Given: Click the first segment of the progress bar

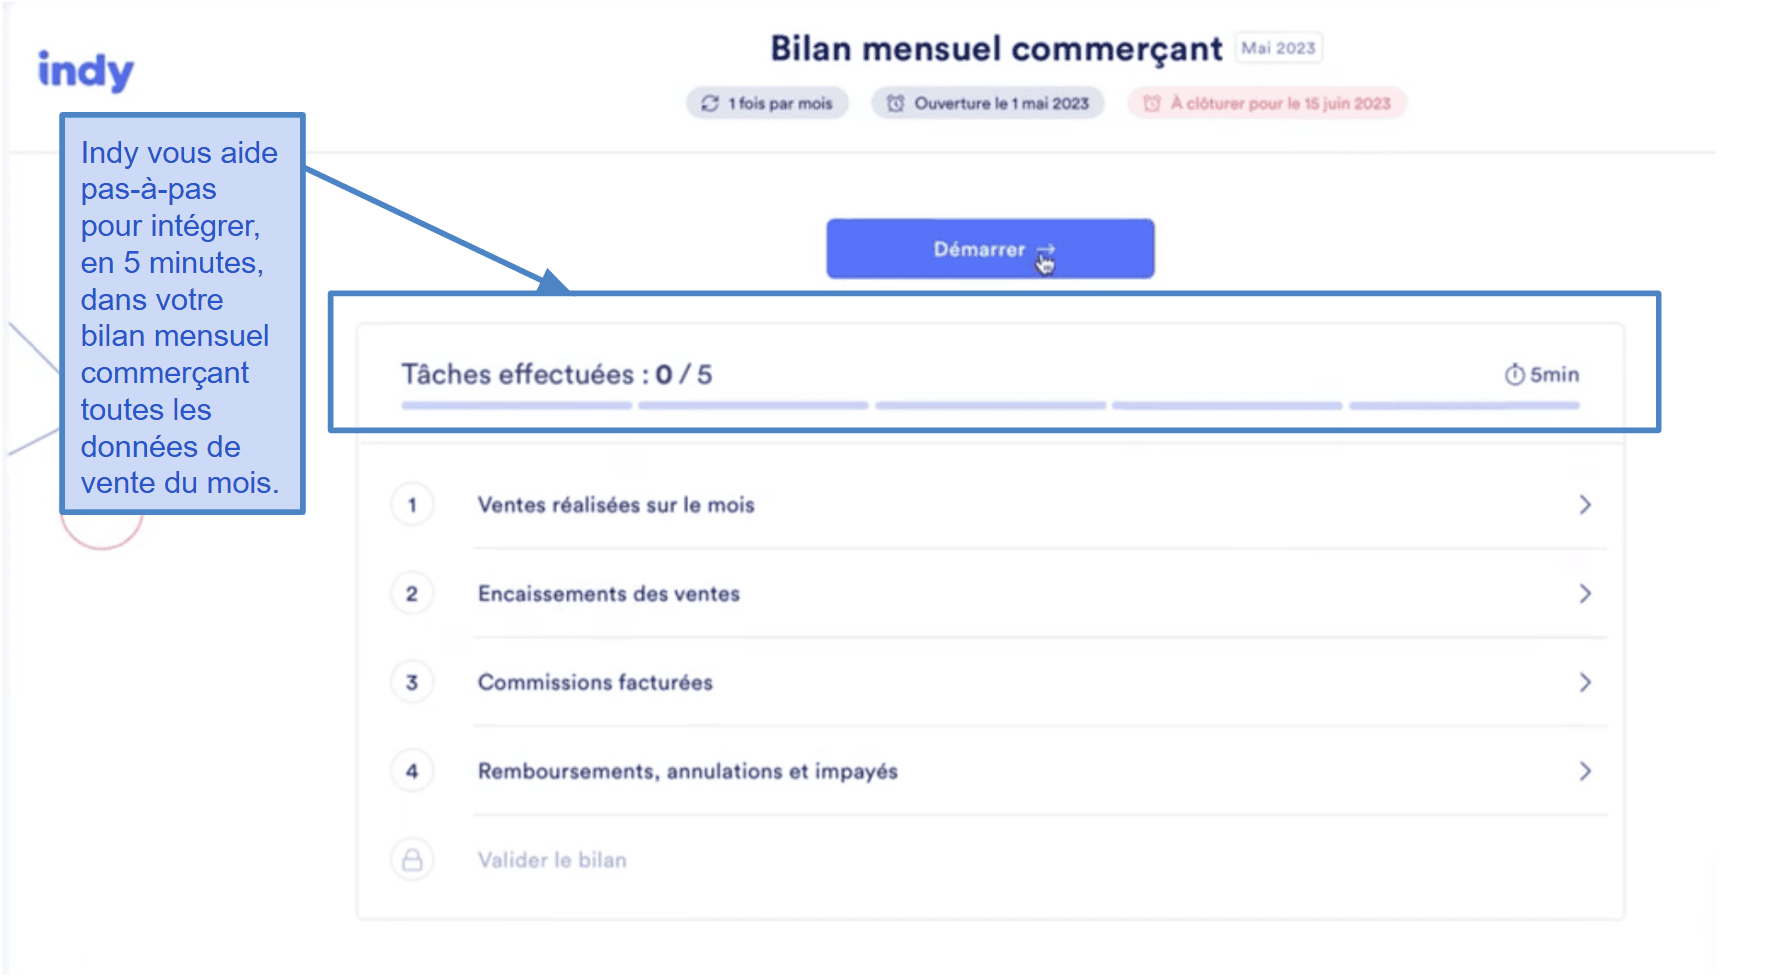Looking at the screenshot, I should (516, 405).
